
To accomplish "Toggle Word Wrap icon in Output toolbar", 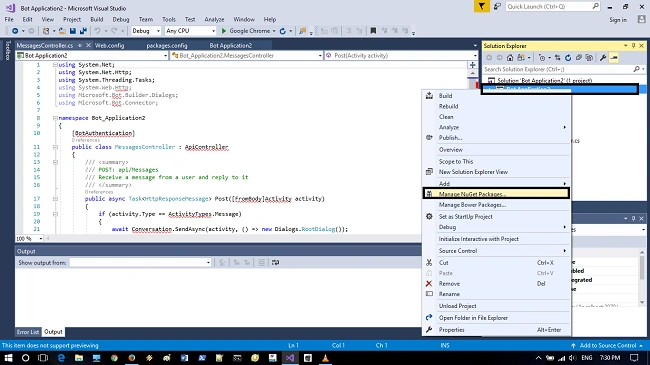I will [x=275, y=263].
